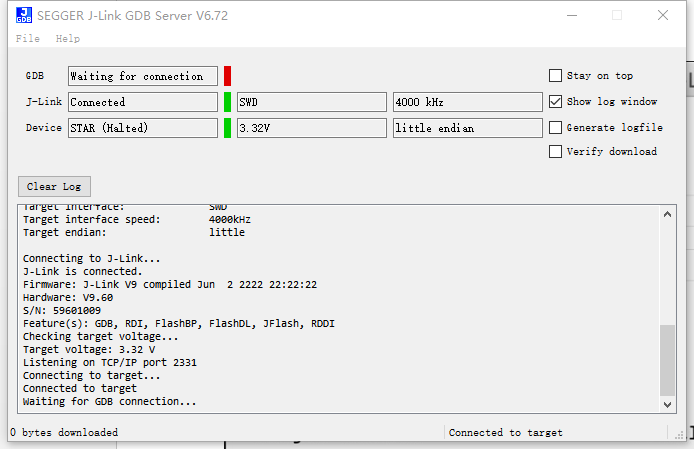Enable Generate logfile checkbox
This screenshot has width=694, height=449.
point(555,128)
